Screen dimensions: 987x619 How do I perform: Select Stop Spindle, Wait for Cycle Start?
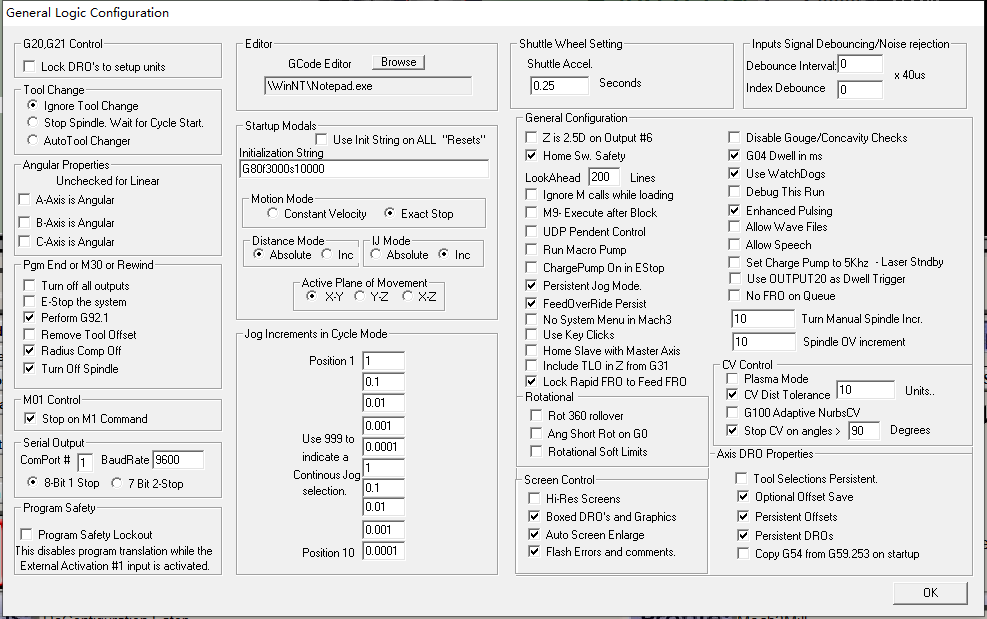33,122
